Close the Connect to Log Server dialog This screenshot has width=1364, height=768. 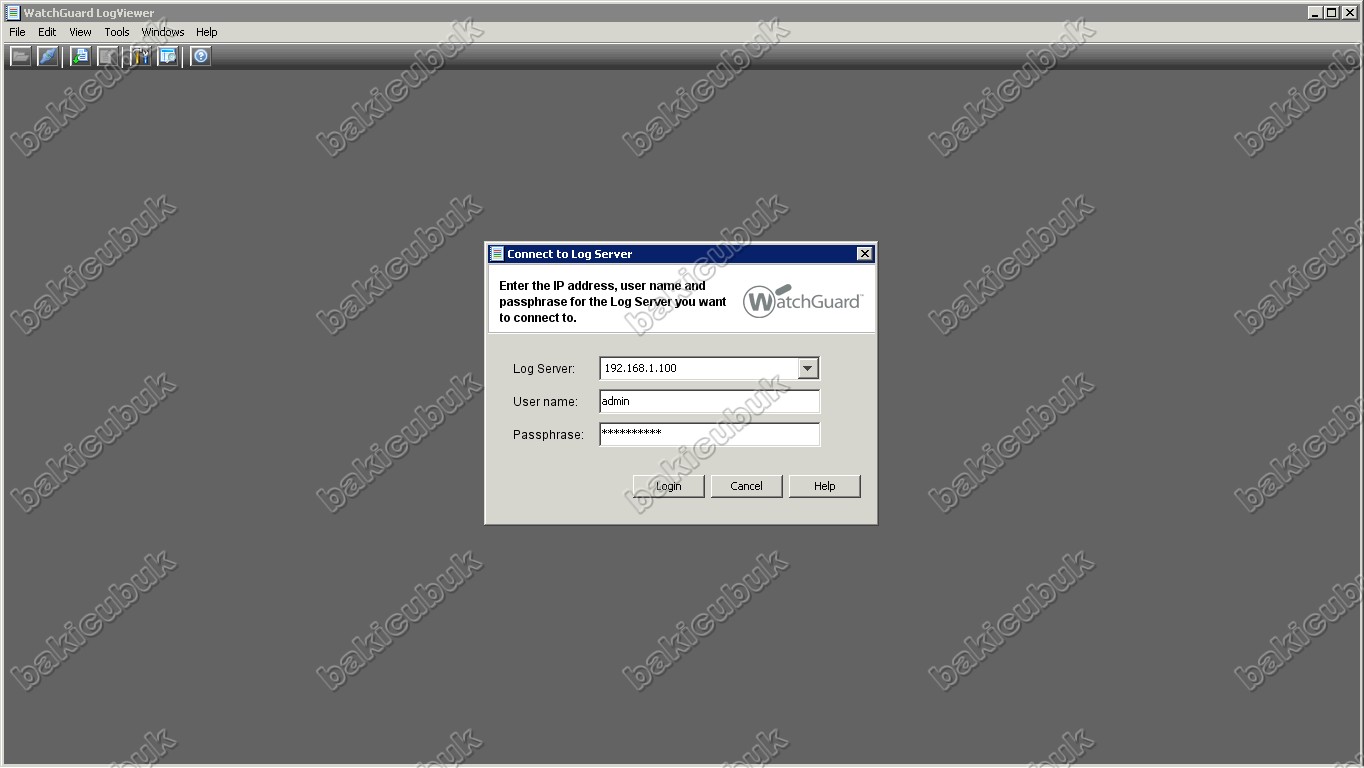(864, 254)
